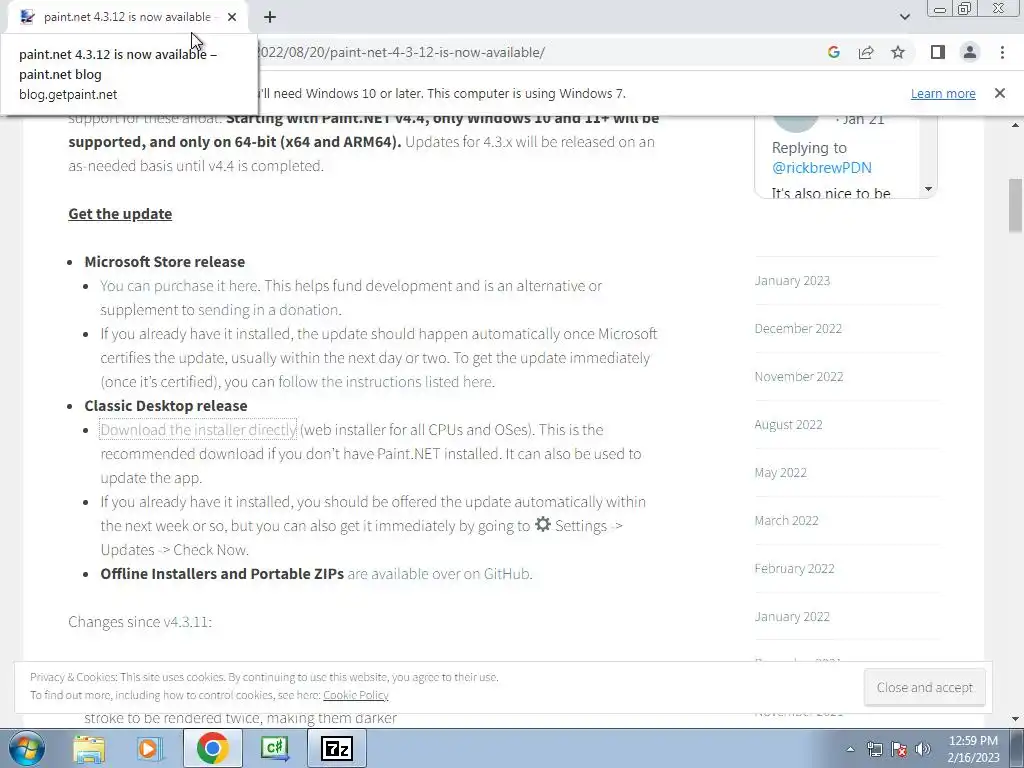Open the Chrome three-dot menu
The height and width of the screenshot is (768, 1024).
pos(1002,52)
